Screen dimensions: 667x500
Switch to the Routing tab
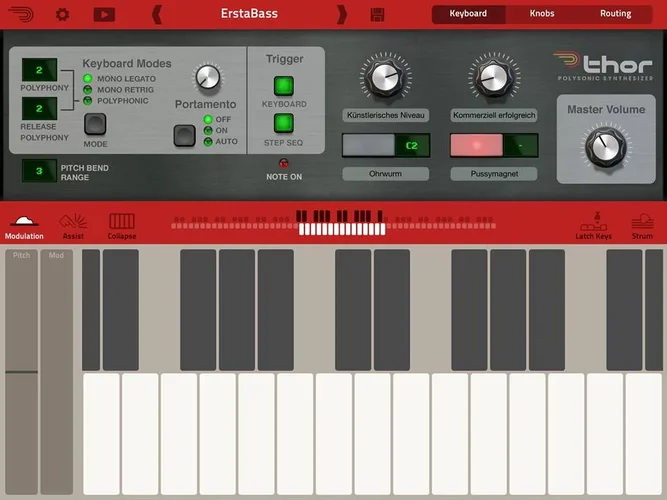tap(616, 14)
